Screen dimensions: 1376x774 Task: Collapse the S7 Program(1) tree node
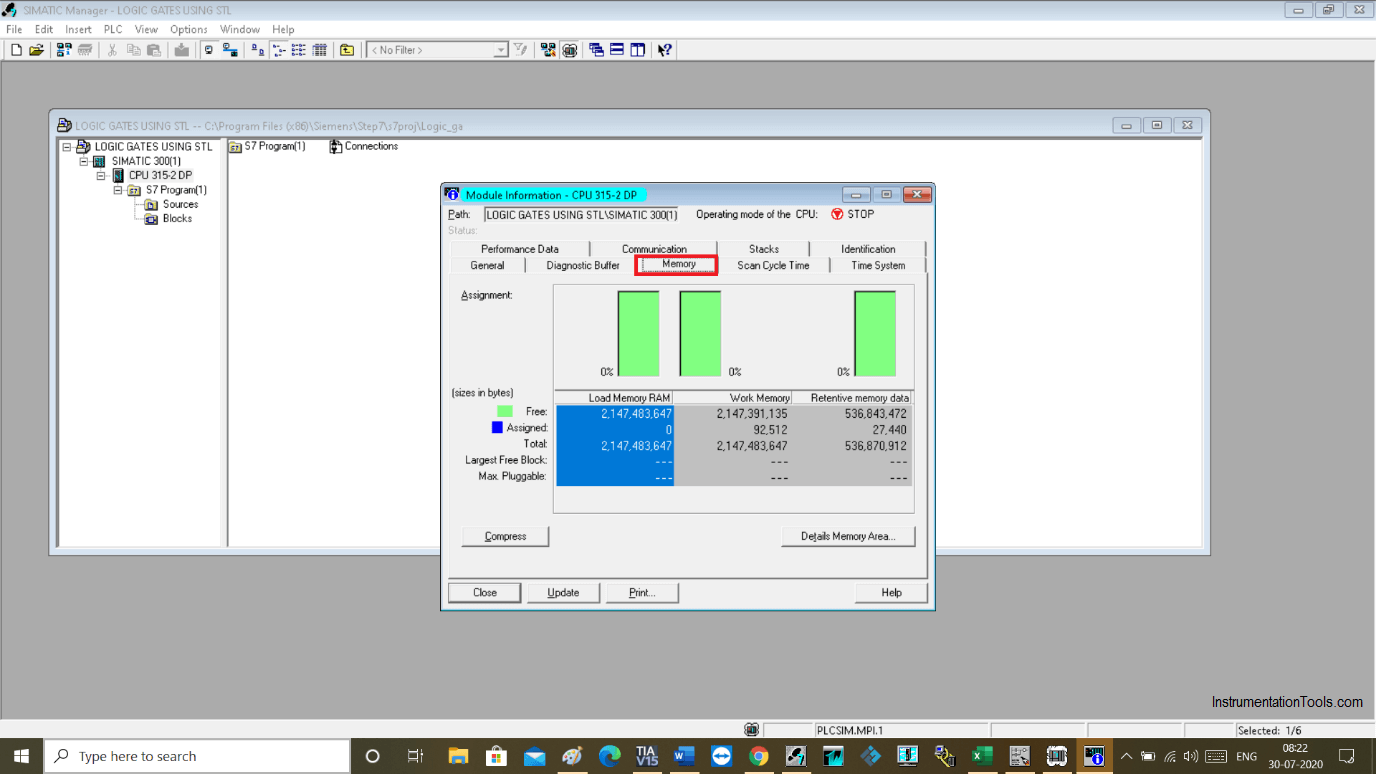pyautogui.click(x=118, y=190)
